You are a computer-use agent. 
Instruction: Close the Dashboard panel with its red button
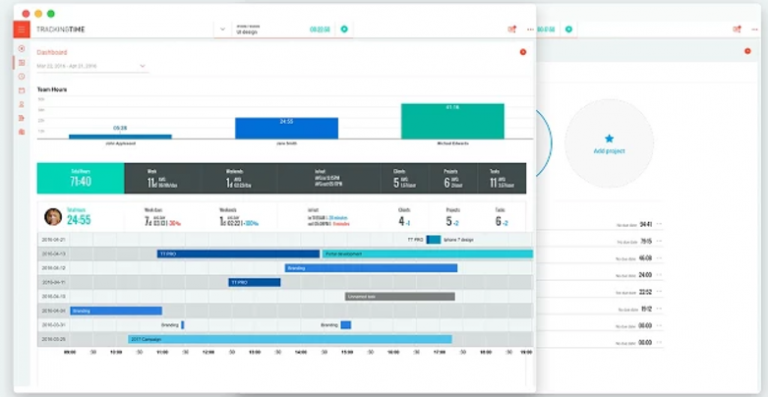click(523, 52)
